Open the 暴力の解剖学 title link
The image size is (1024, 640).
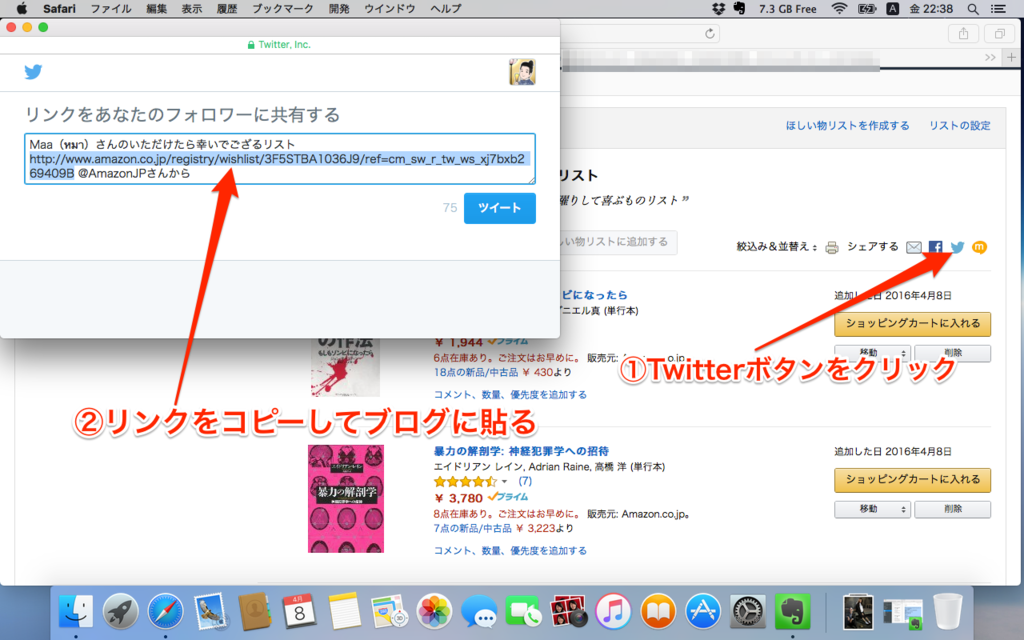coord(521,451)
